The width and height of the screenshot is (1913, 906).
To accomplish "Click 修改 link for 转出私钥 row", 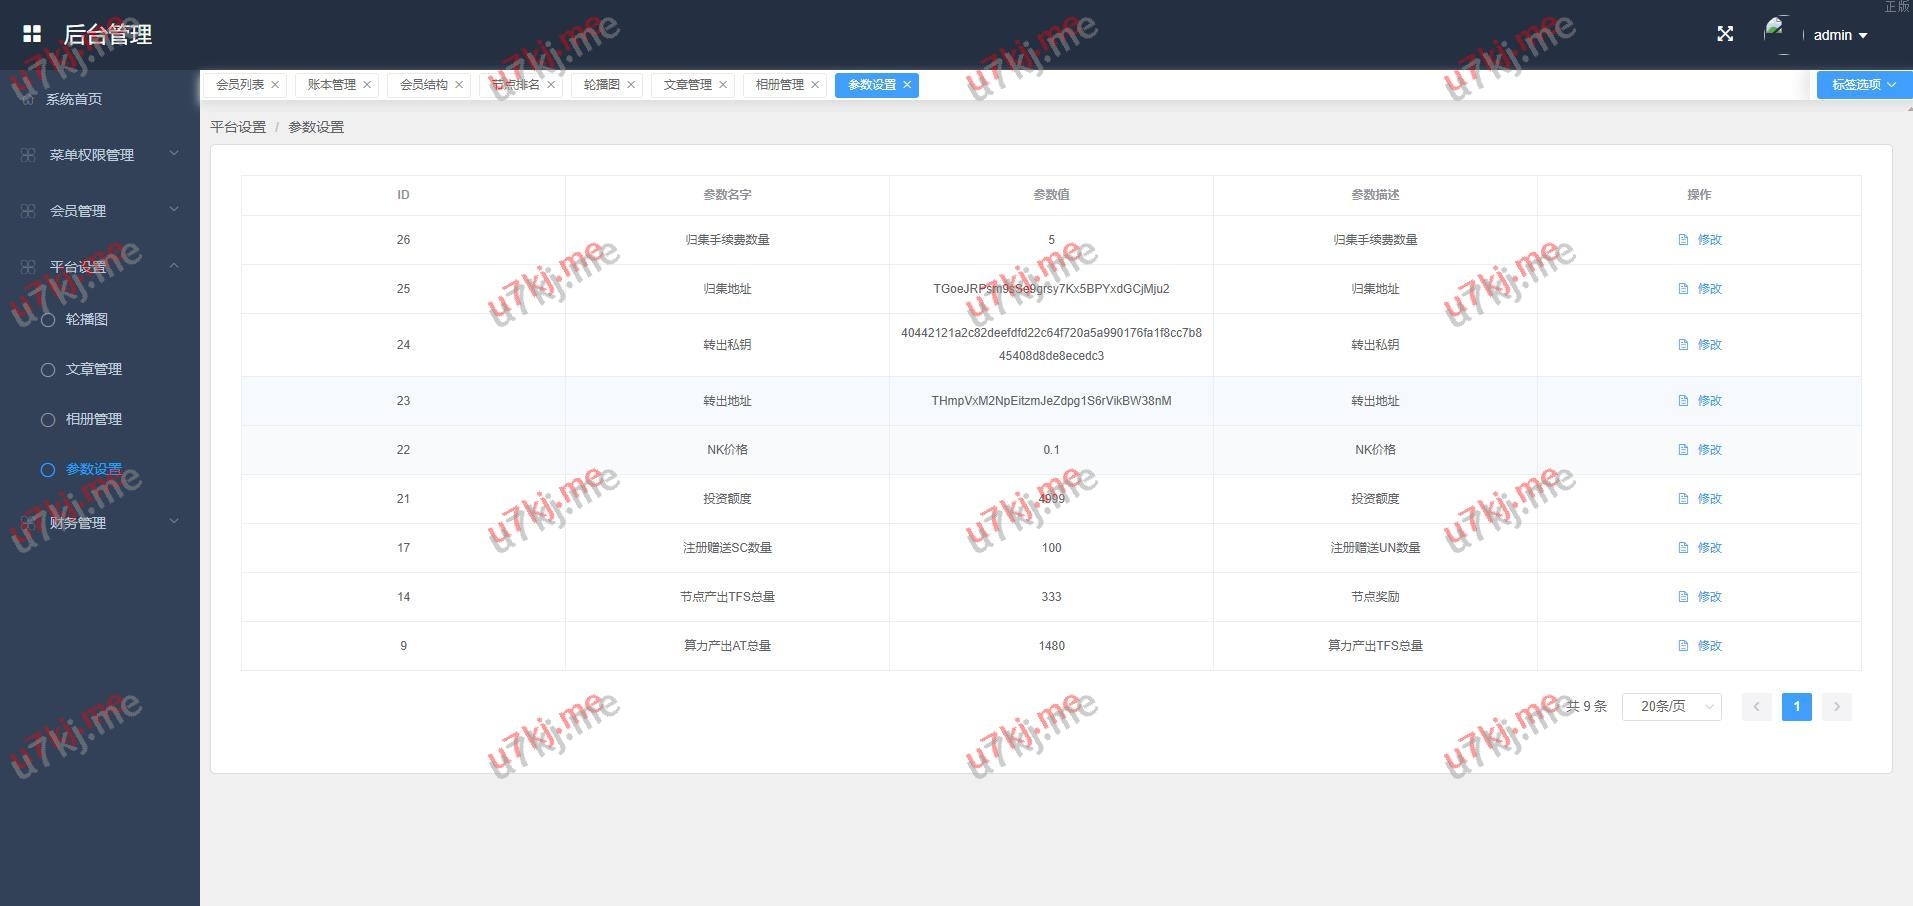I will [1709, 345].
